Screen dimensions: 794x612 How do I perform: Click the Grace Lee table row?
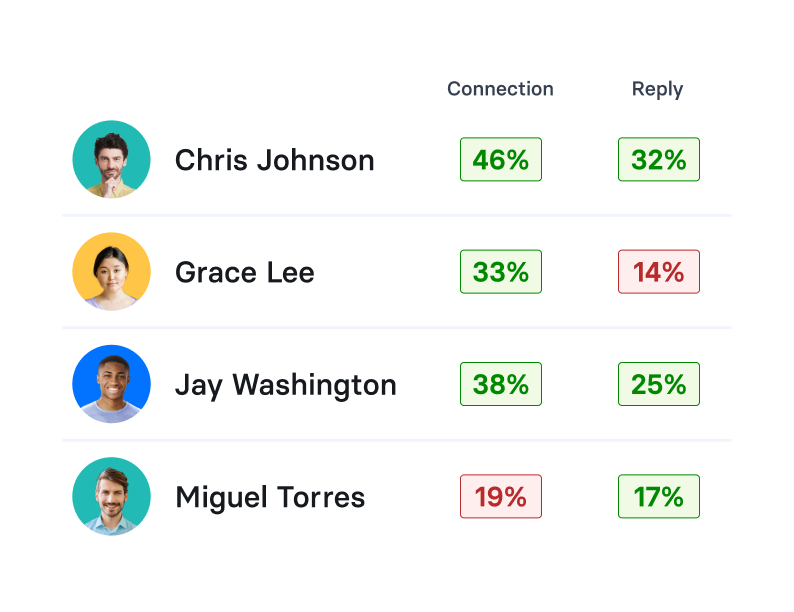tap(397, 272)
